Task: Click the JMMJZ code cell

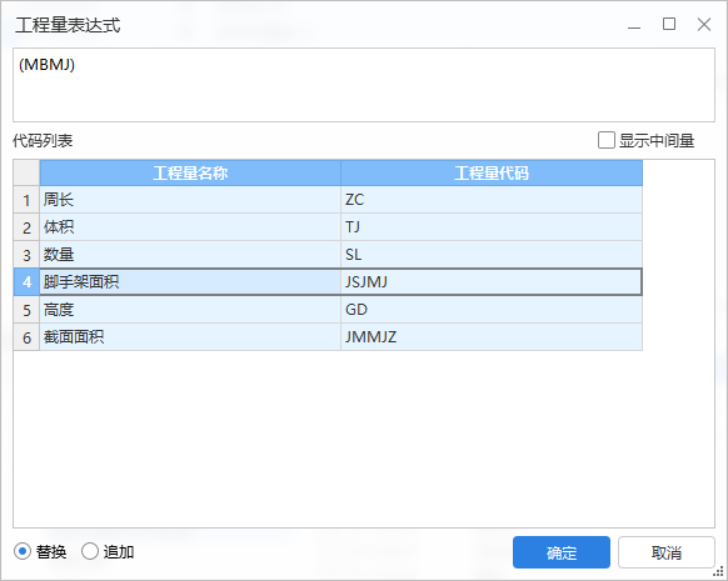Action: (x=492, y=337)
